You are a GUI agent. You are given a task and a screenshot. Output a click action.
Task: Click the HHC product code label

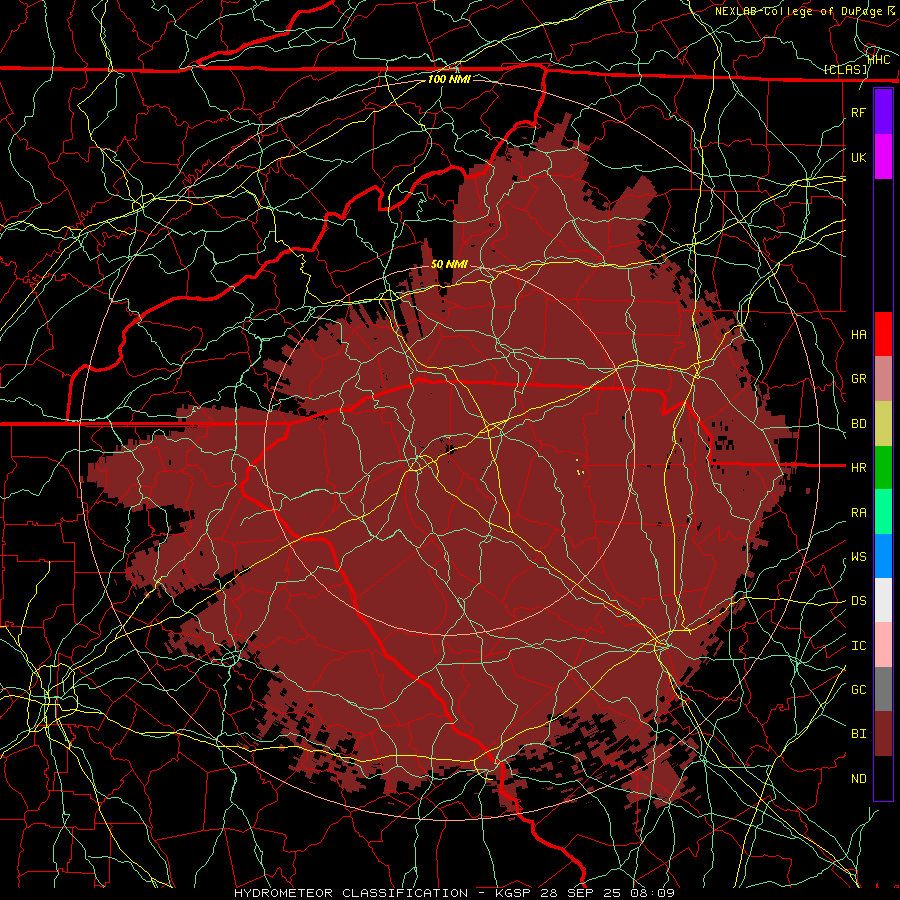(x=879, y=59)
